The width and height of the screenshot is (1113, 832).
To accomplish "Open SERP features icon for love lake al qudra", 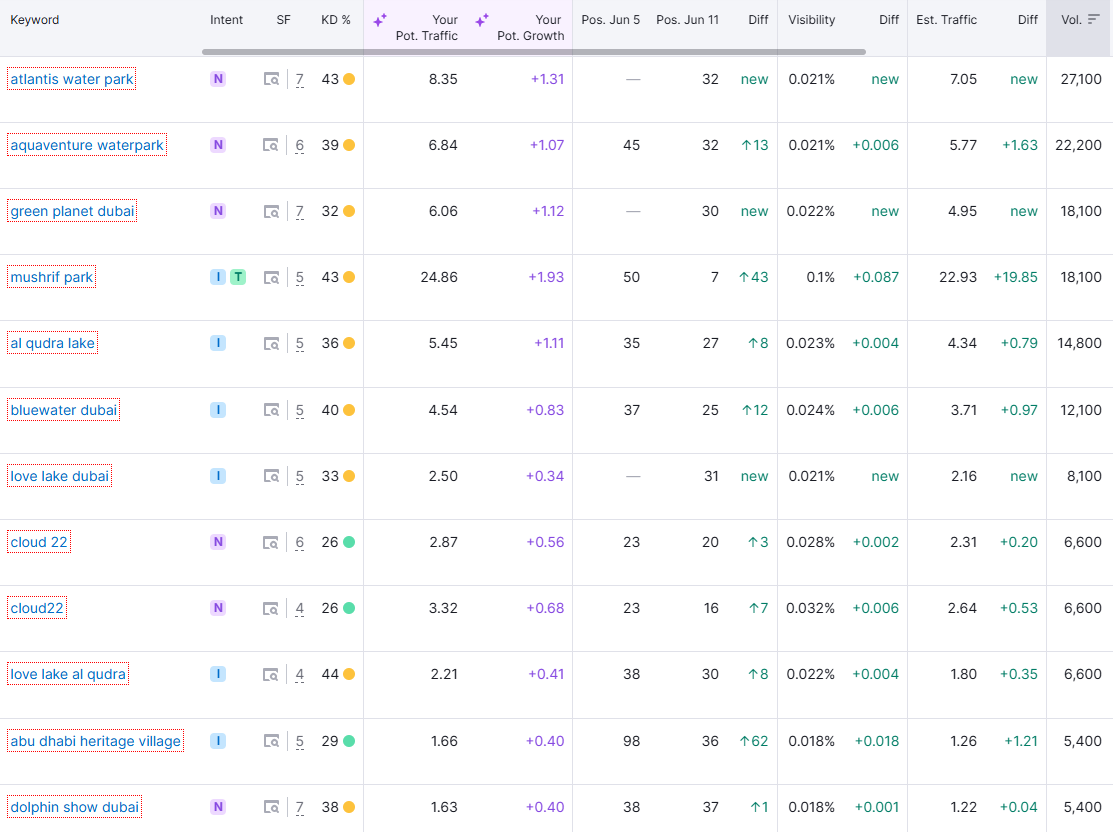I will 271,674.
